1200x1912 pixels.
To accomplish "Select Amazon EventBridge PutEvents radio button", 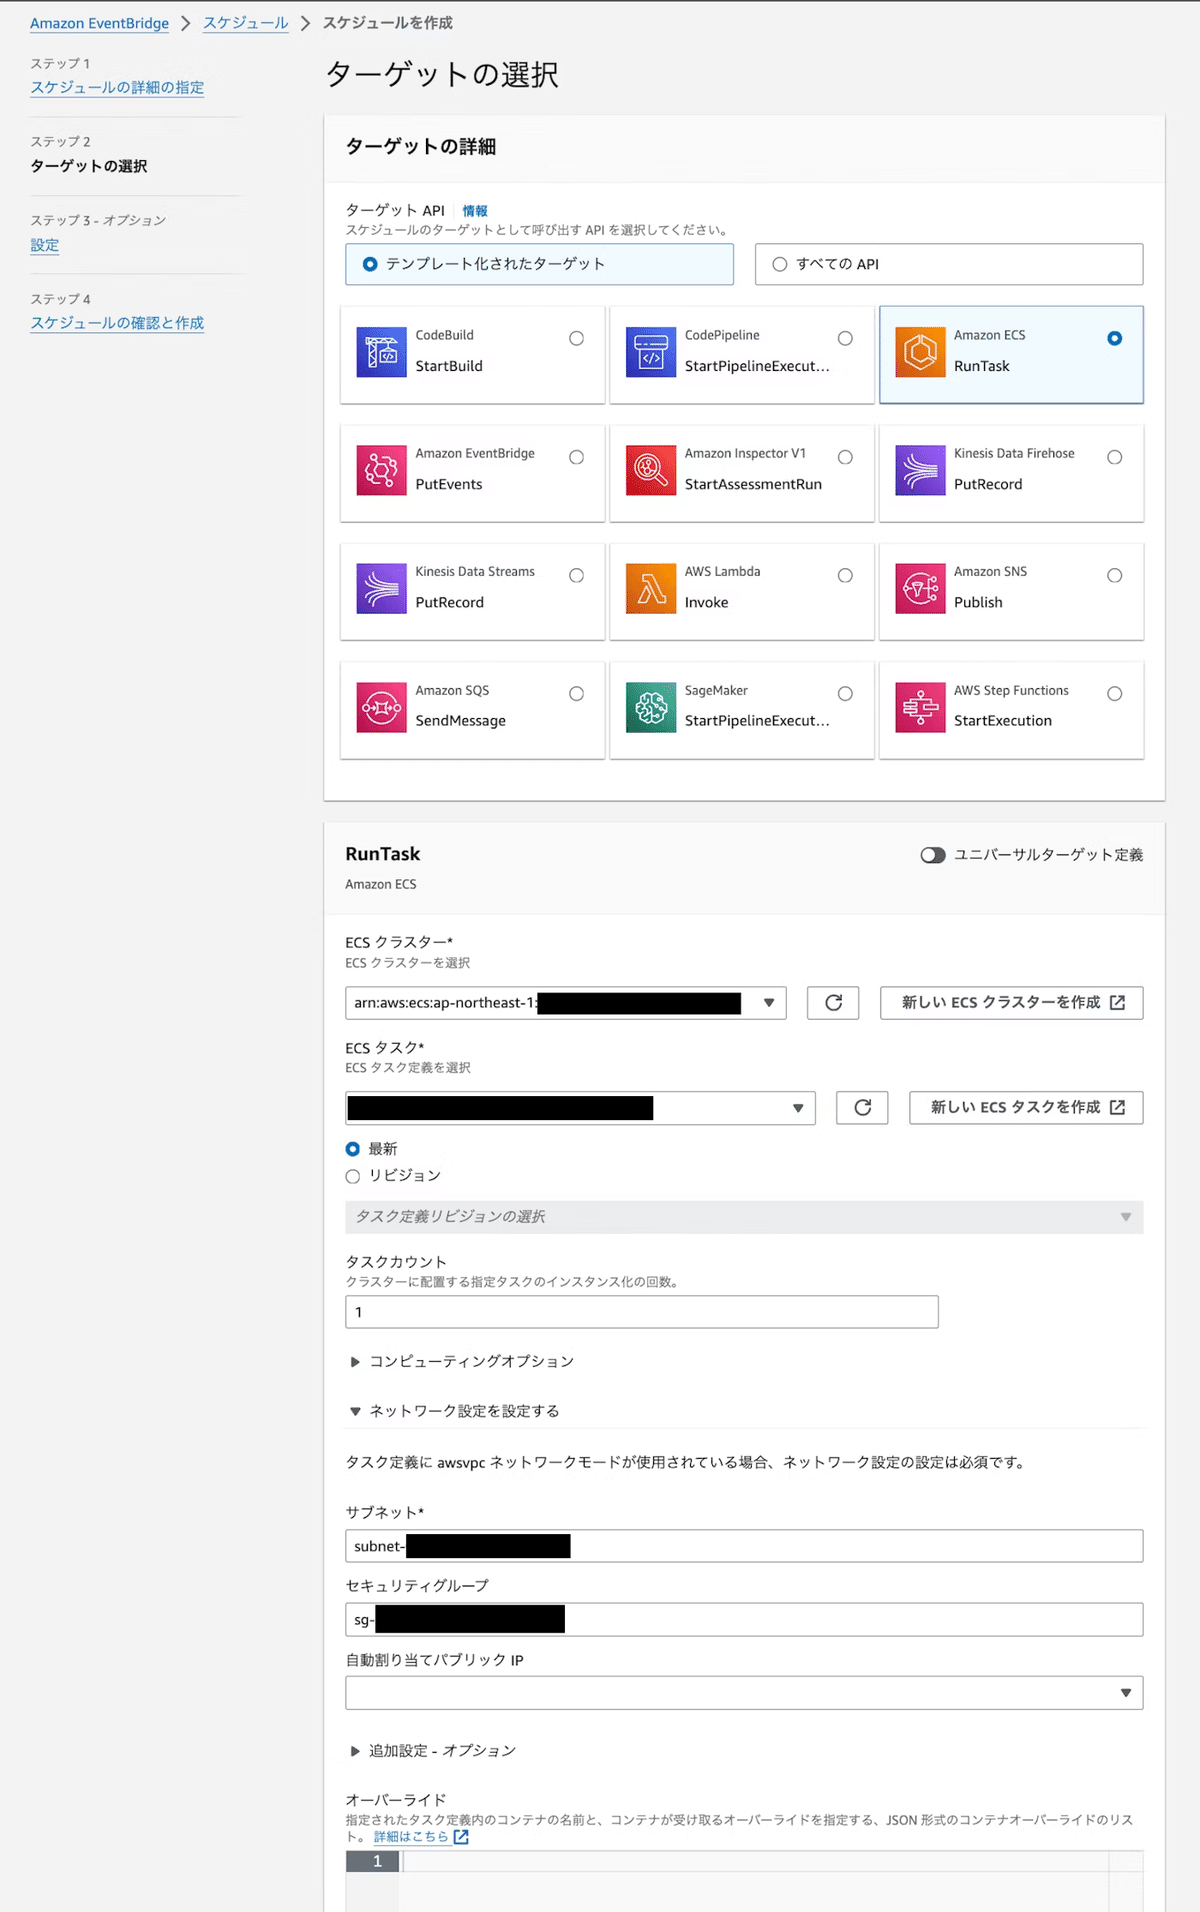I will 577,457.
